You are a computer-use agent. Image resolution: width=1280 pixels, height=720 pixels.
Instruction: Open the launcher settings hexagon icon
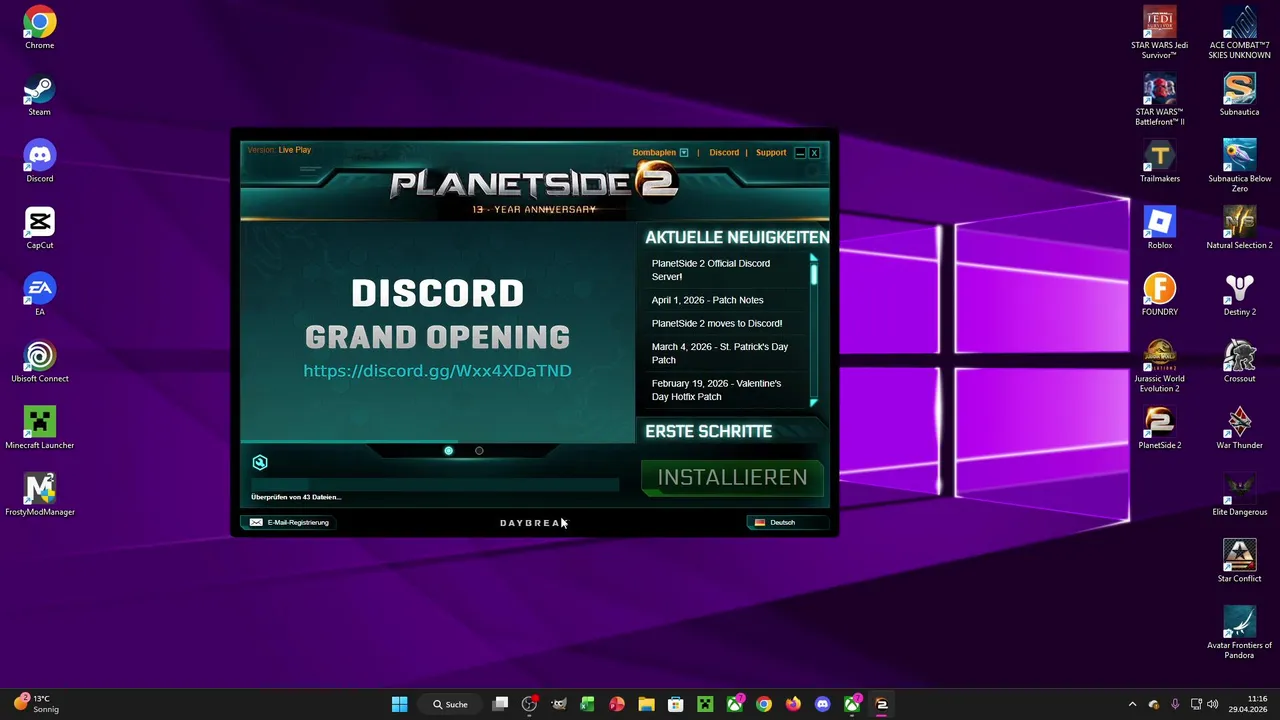click(x=260, y=462)
